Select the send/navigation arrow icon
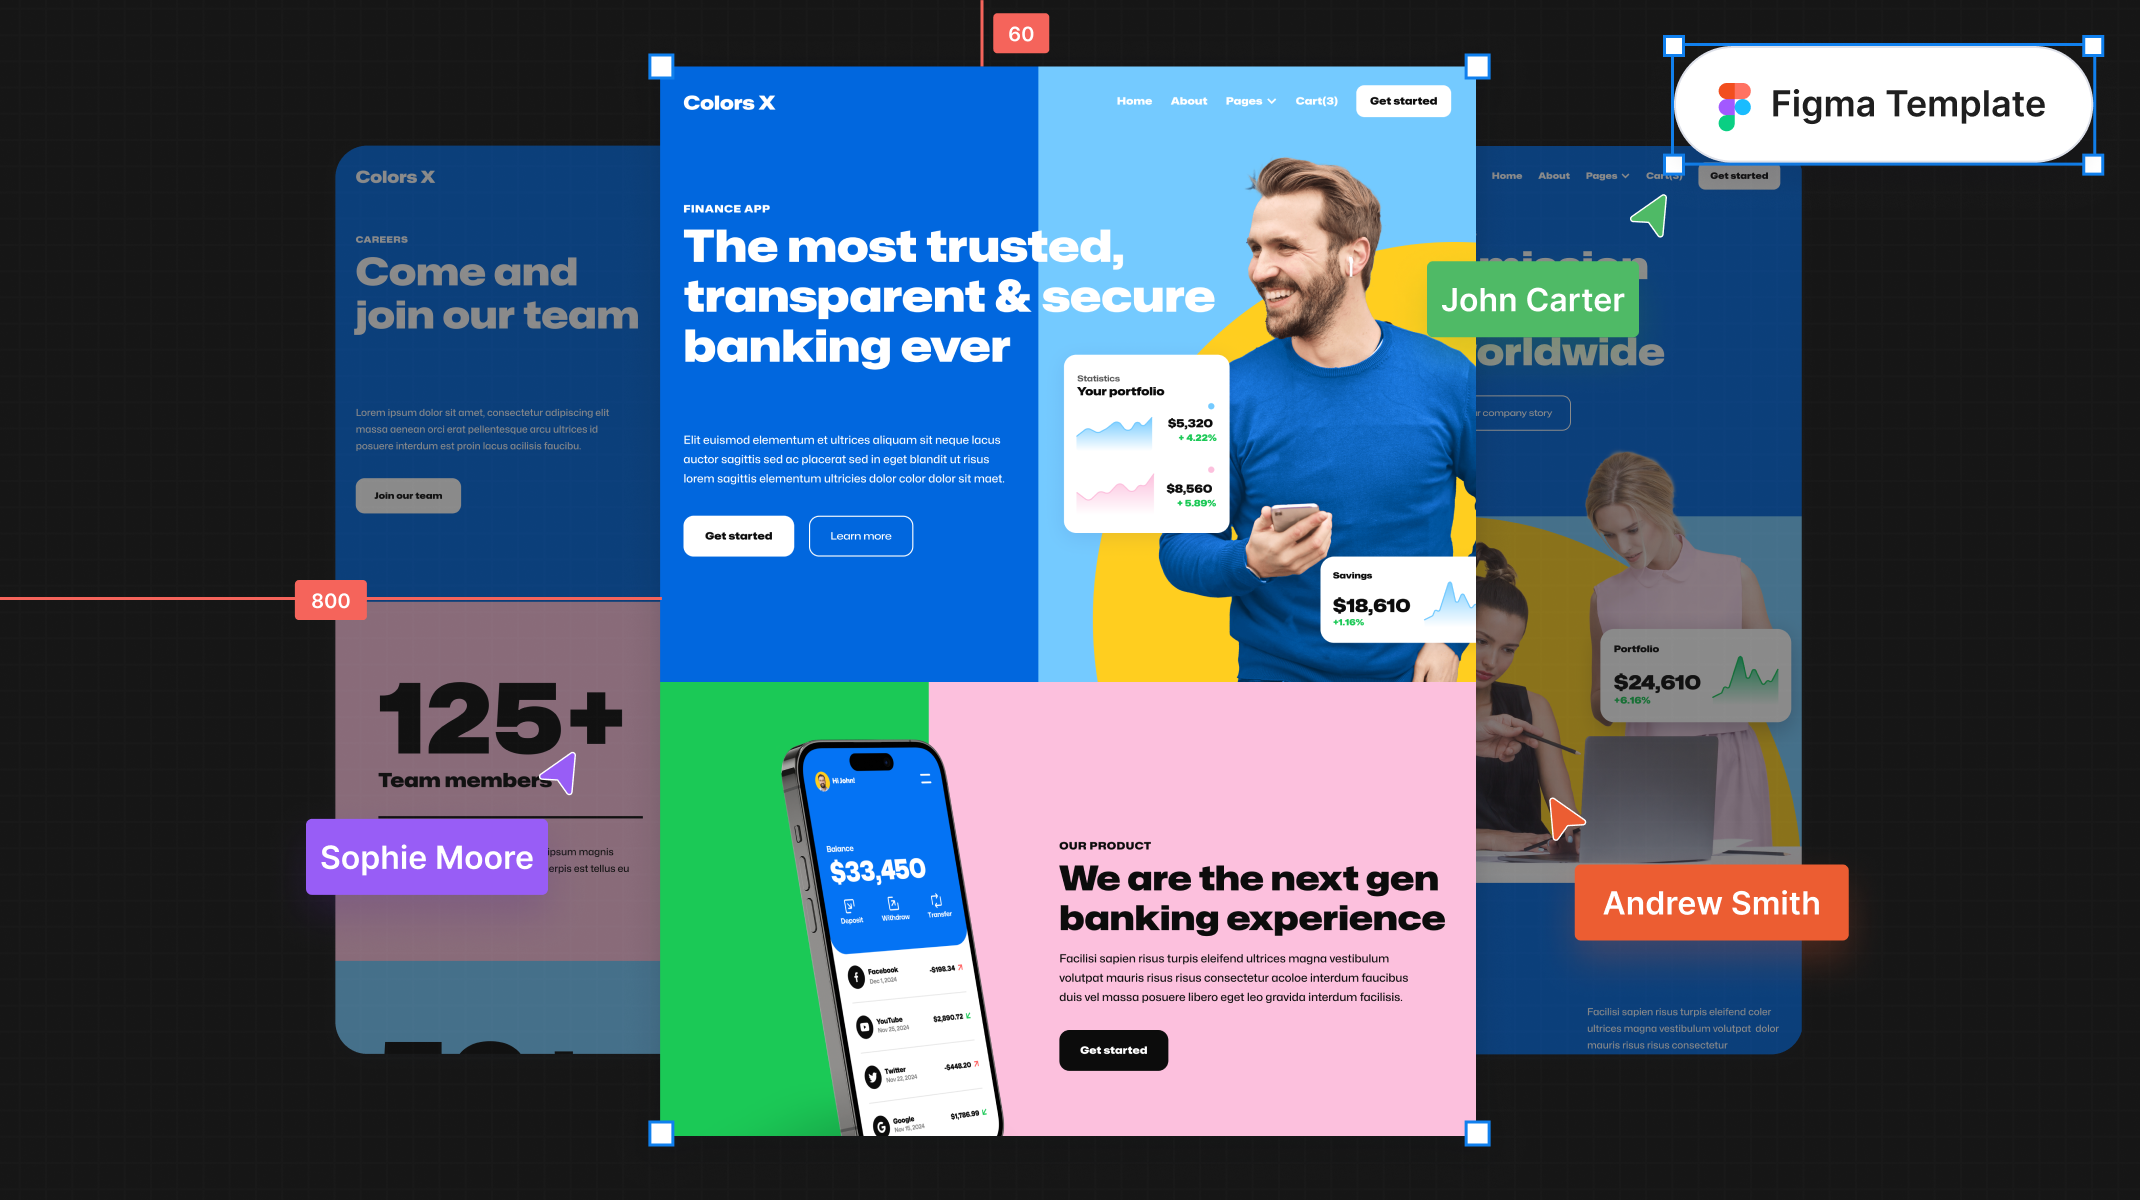Screen dimensions: 2140x1201 click(x=1649, y=216)
